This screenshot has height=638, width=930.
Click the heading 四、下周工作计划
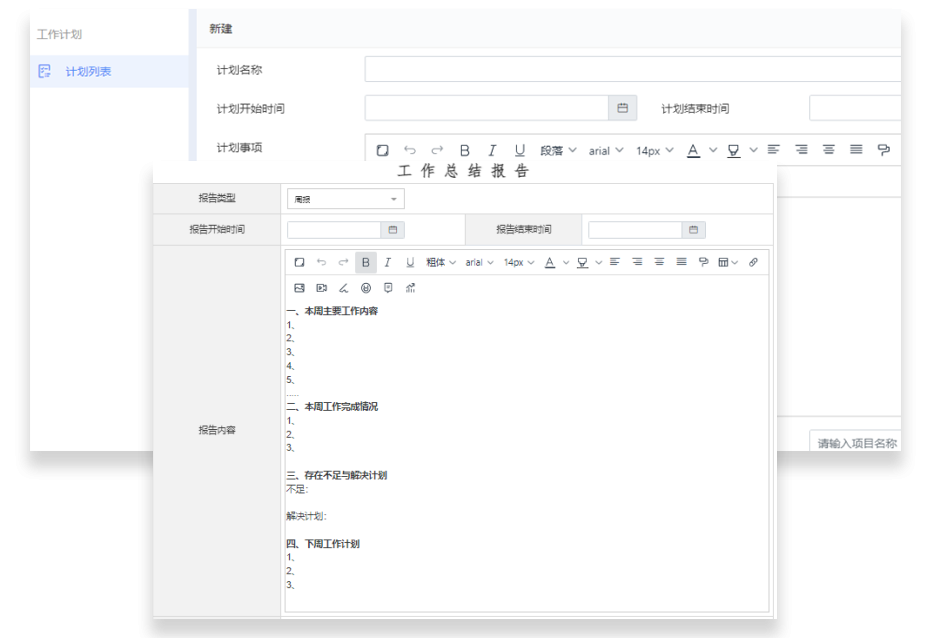[323, 544]
